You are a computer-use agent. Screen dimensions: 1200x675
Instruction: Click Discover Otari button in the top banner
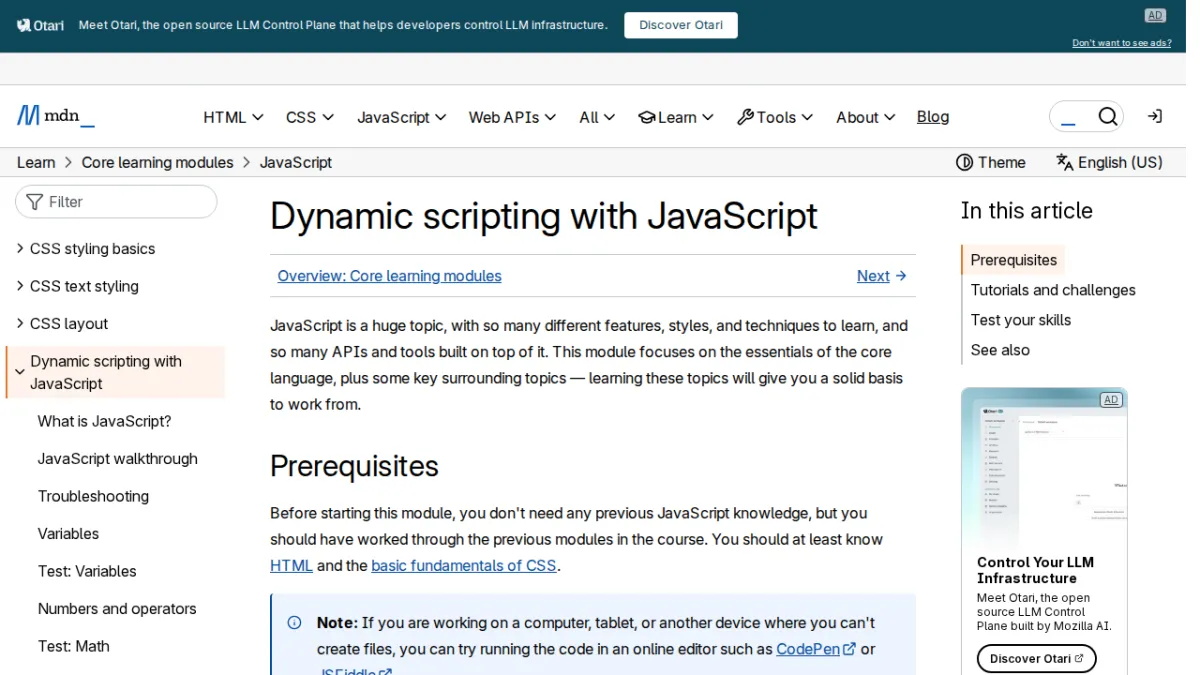(x=681, y=25)
